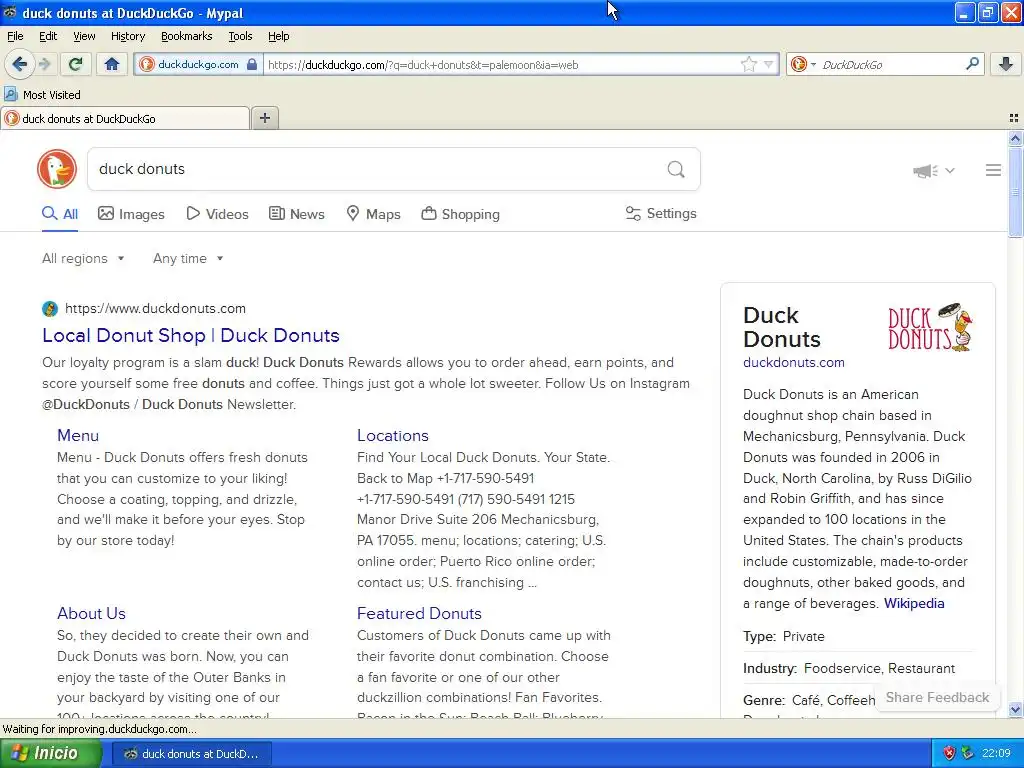The width and height of the screenshot is (1024, 768).
Task: Open the search engine selector dropdown
Action: pos(803,64)
